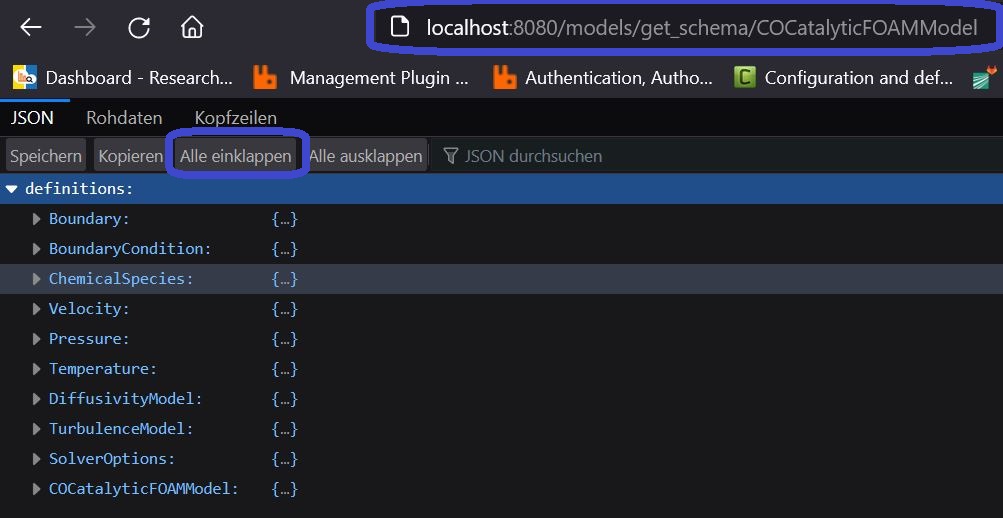Reload the page with the refresh icon
Image resolution: width=1003 pixels, height=518 pixels.
pos(139,27)
